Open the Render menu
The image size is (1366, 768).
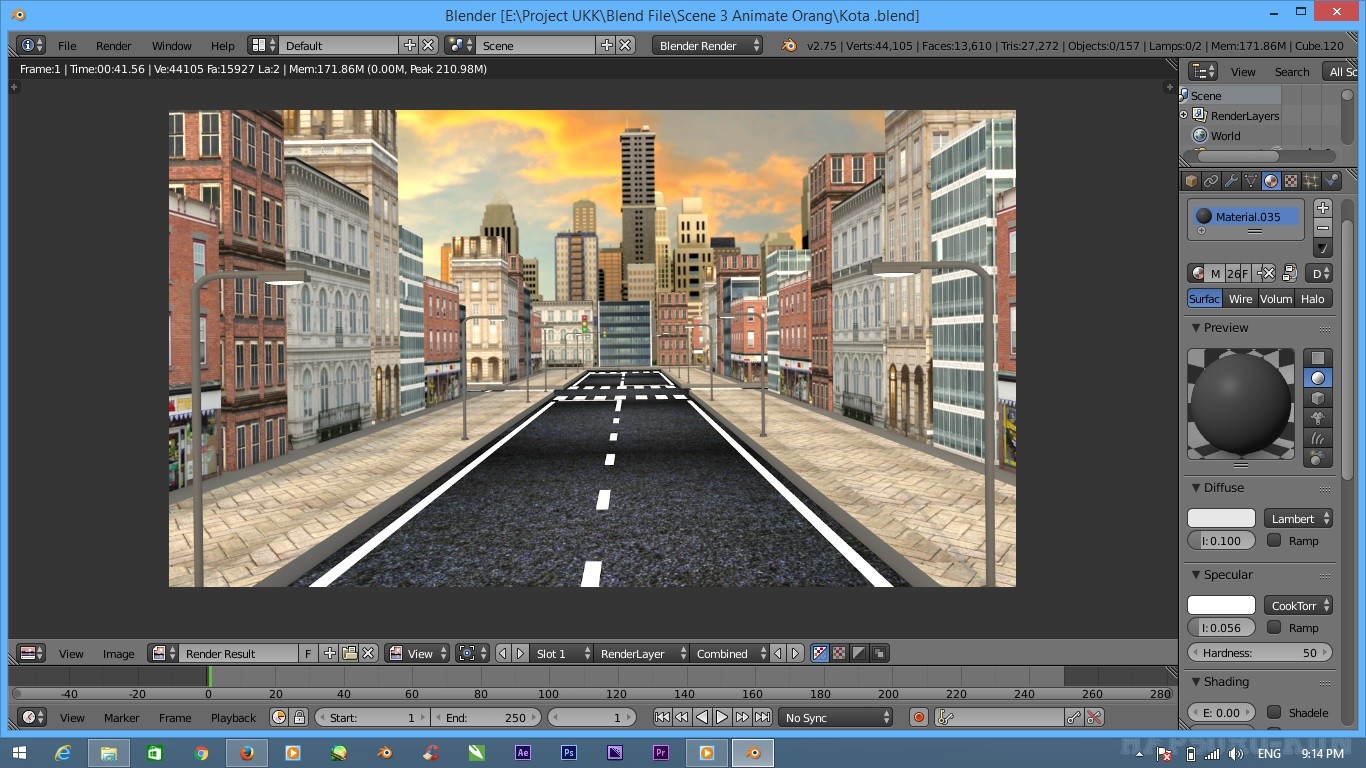pyautogui.click(x=113, y=45)
